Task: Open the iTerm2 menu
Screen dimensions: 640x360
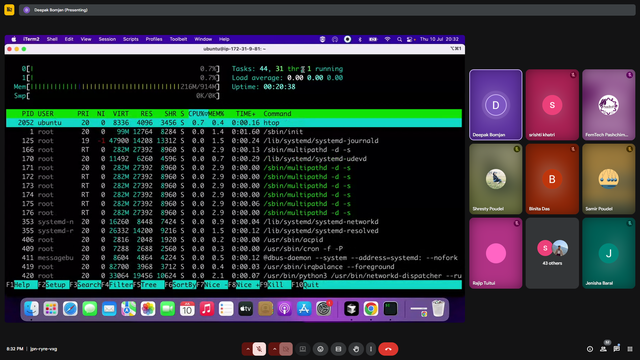Action: tap(31, 39)
